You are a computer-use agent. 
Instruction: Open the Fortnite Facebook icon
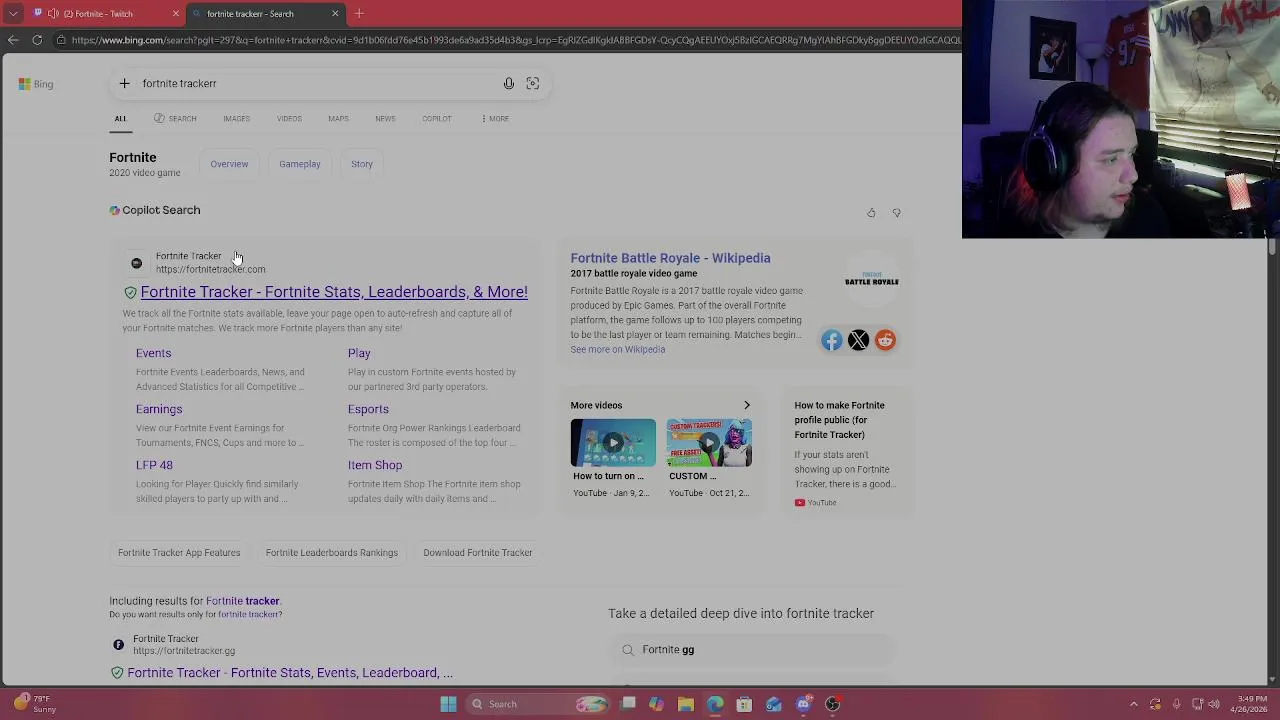tap(832, 341)
